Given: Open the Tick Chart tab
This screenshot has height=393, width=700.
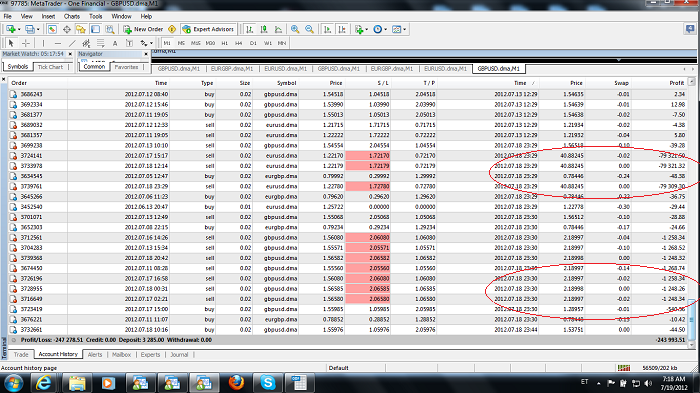Looking at the screenshot, I should (x=50, y=67).
